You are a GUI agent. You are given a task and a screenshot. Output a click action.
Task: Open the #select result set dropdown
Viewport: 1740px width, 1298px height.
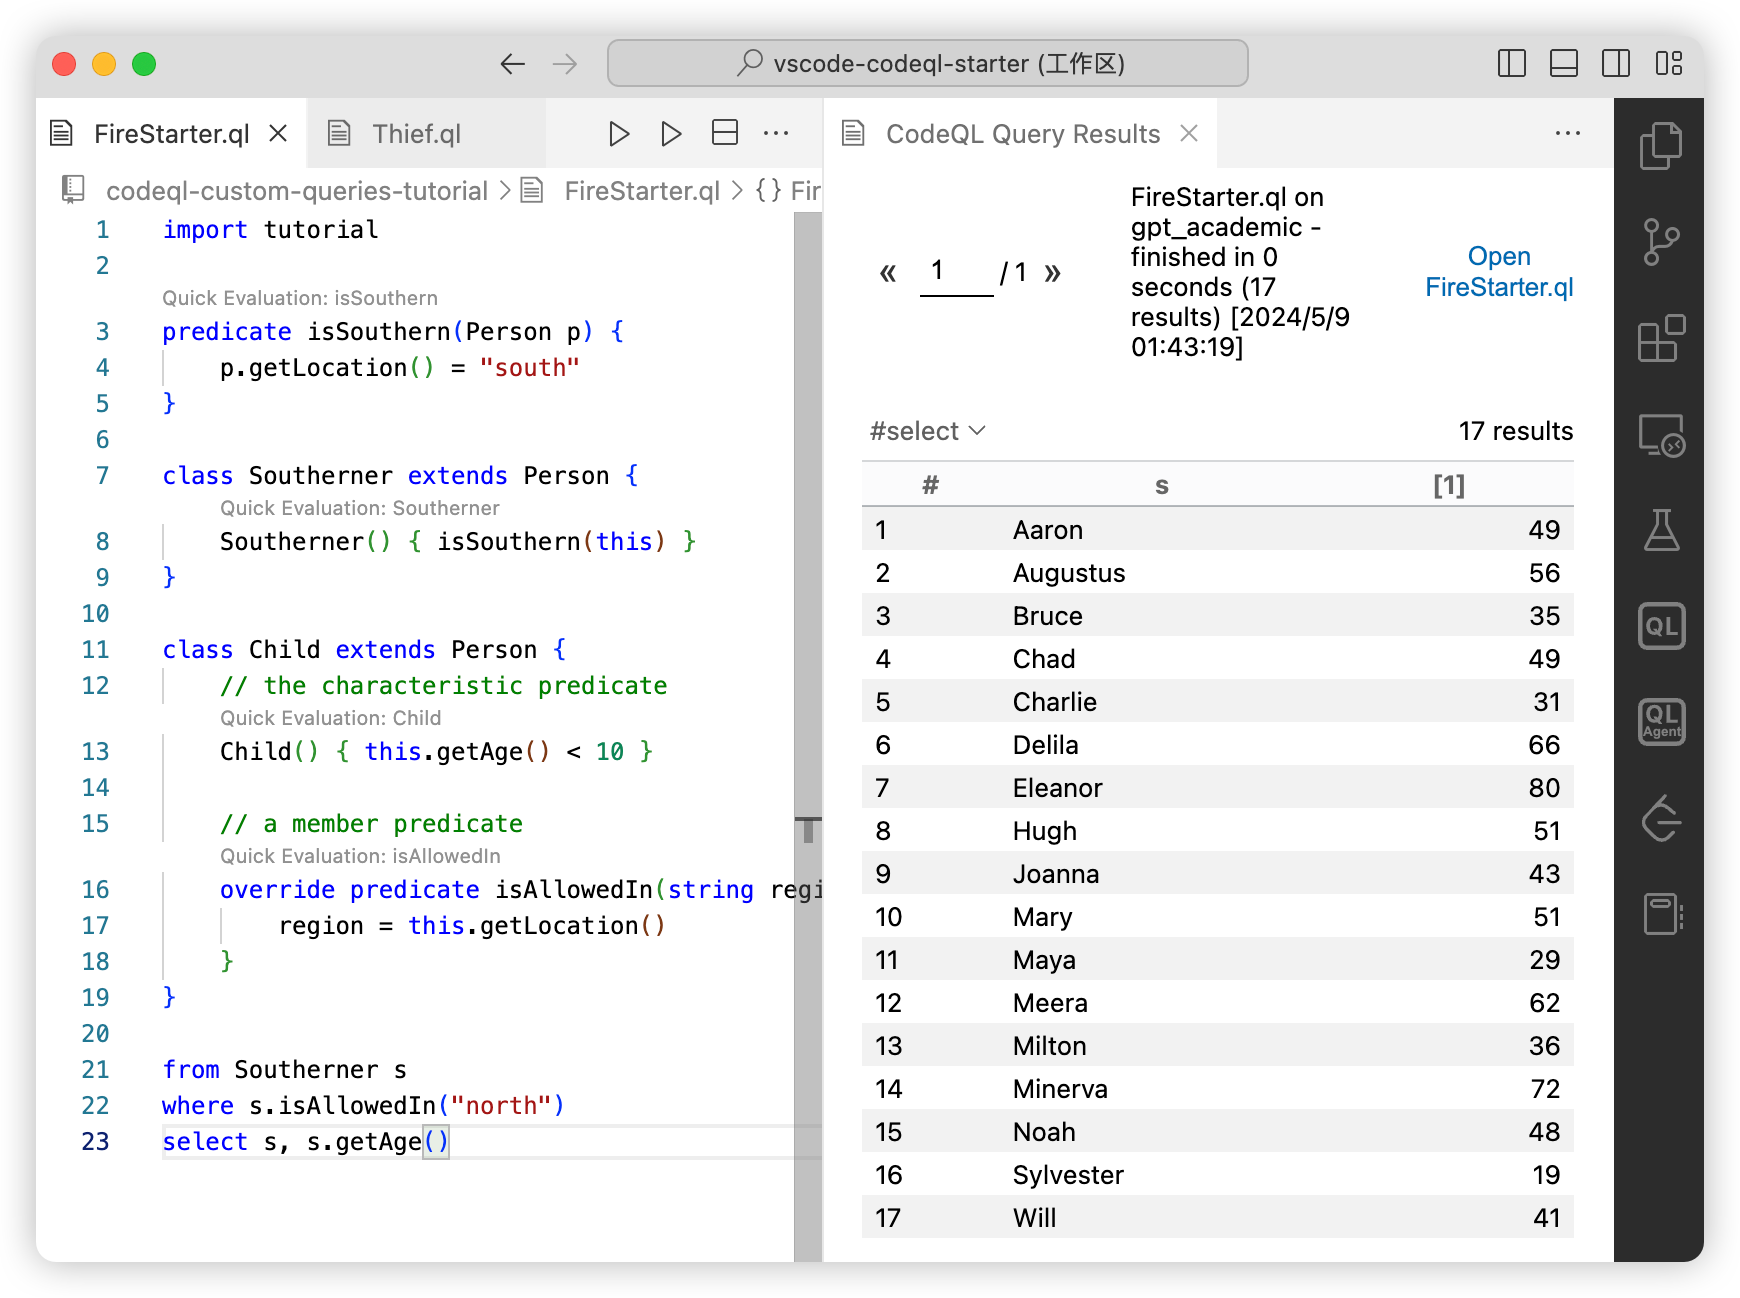928,431
